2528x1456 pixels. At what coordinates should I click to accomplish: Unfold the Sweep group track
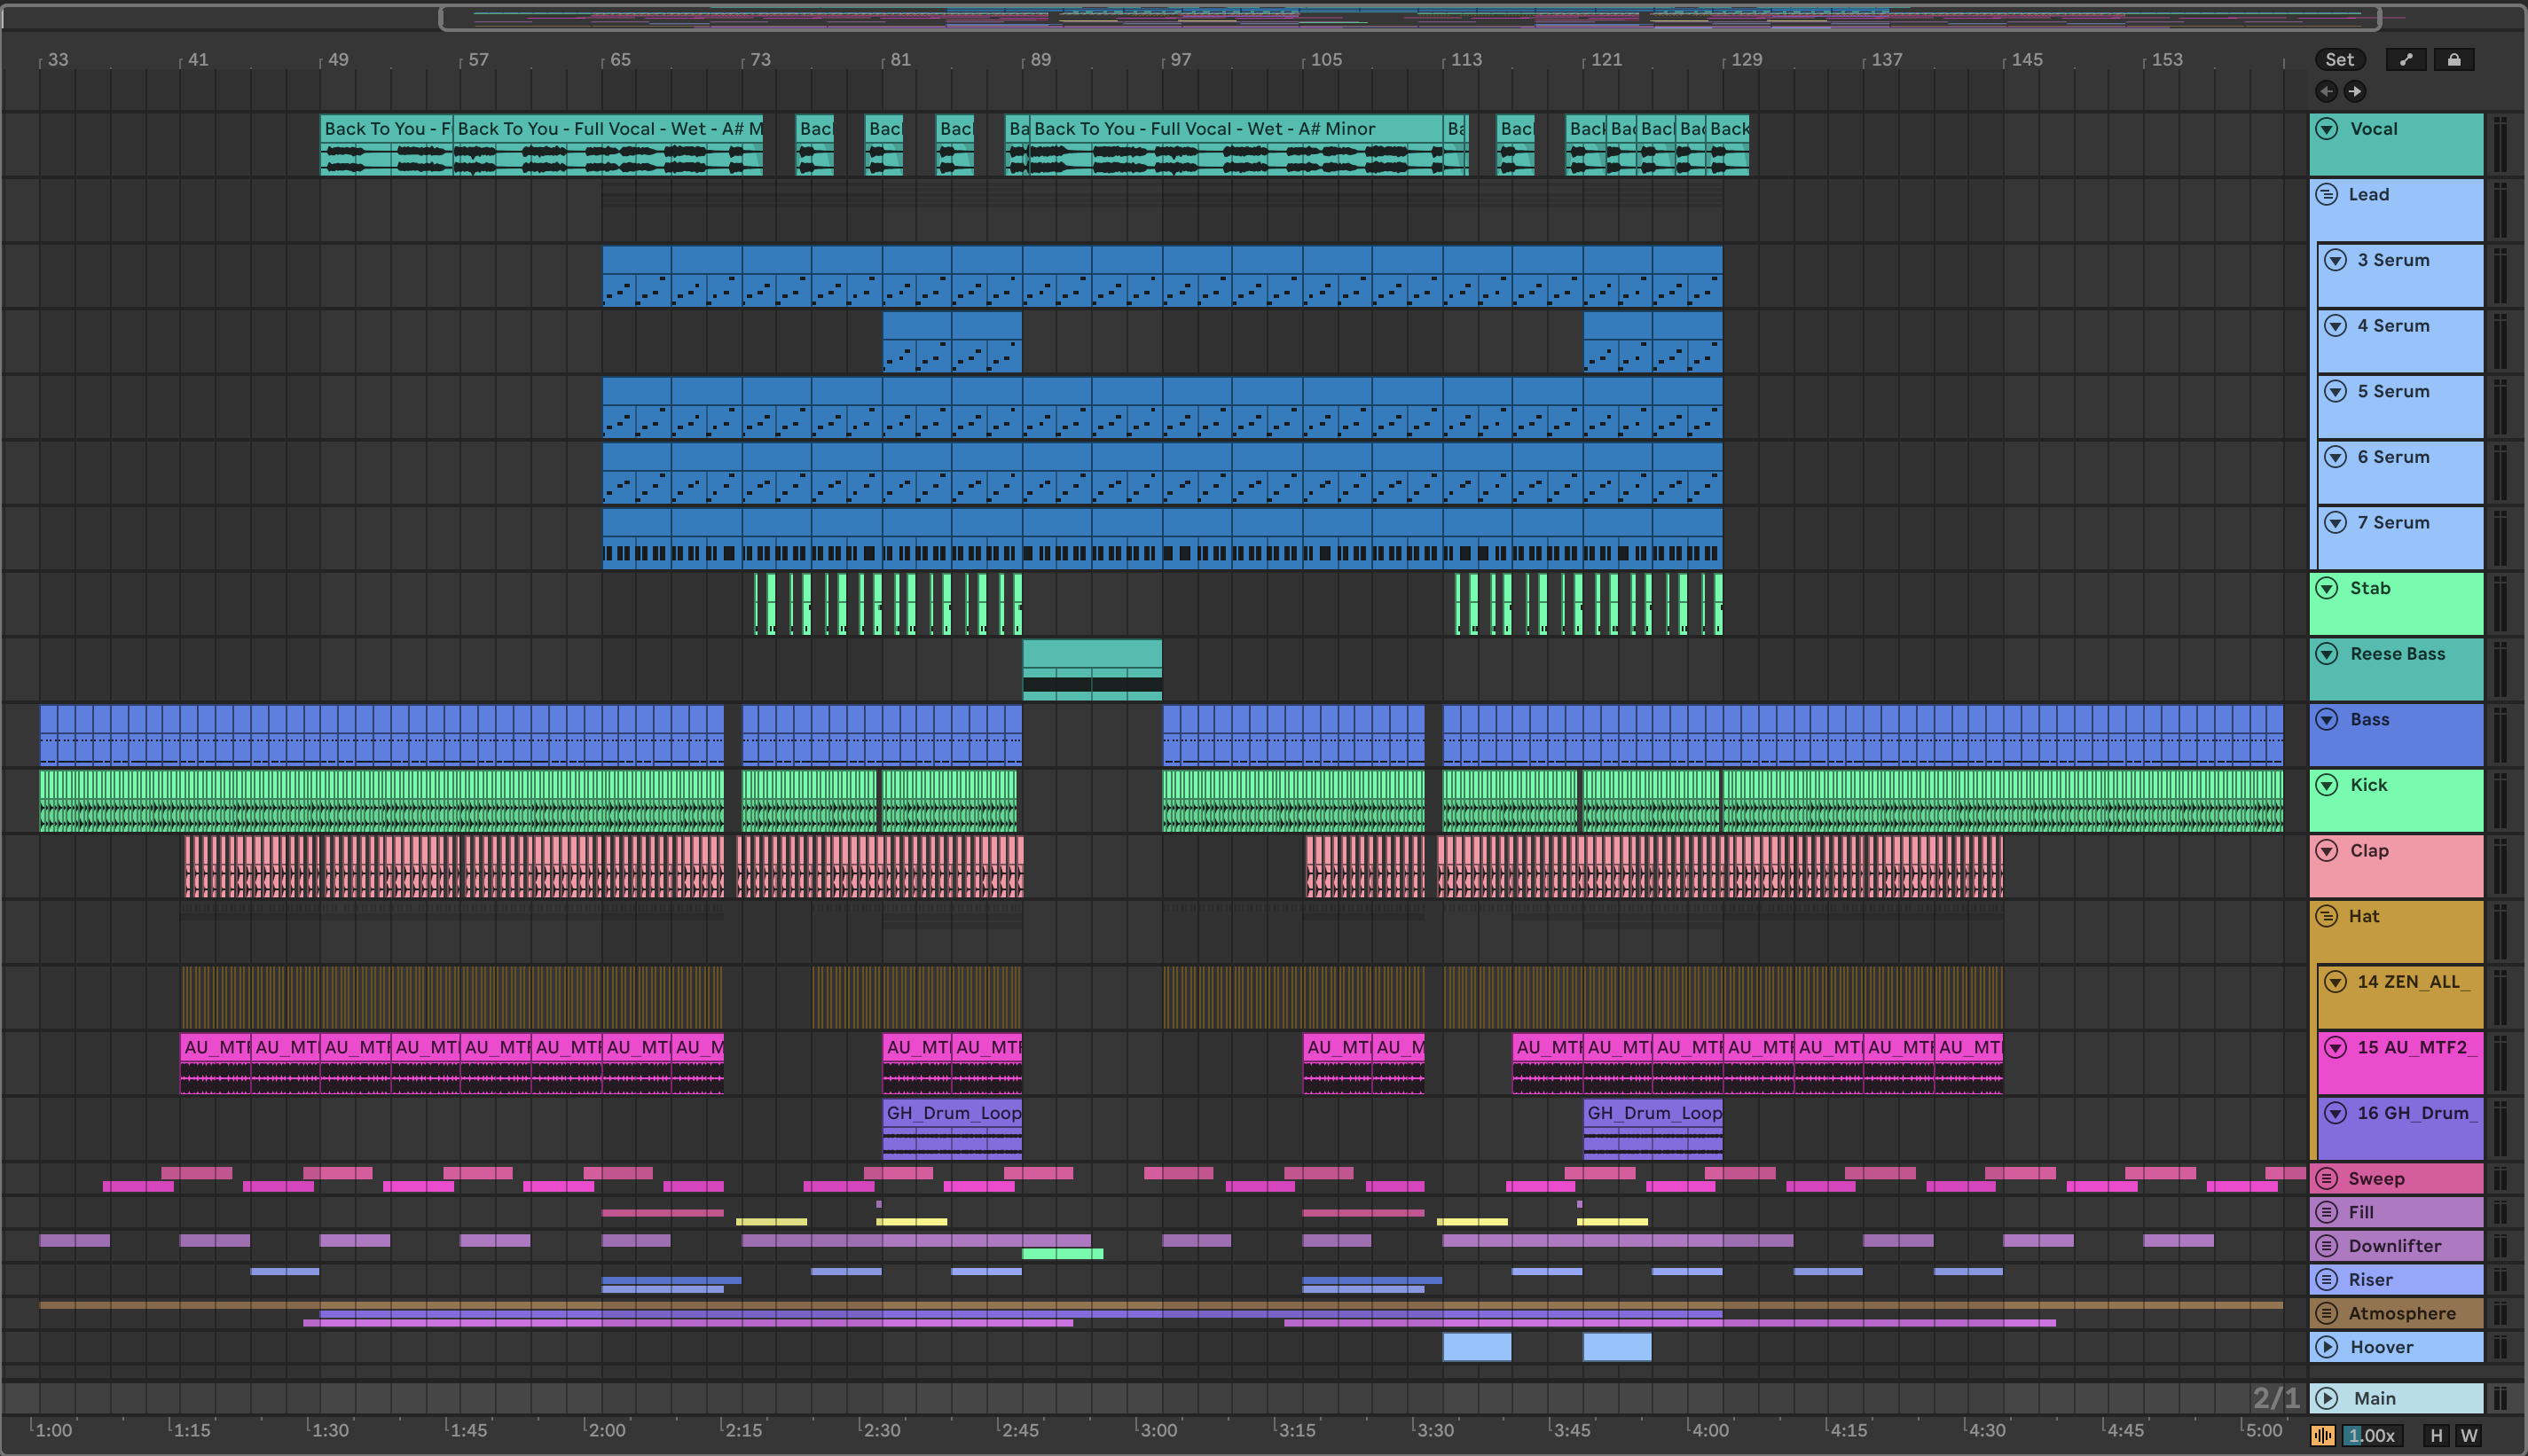[x=2327, y=1179]
